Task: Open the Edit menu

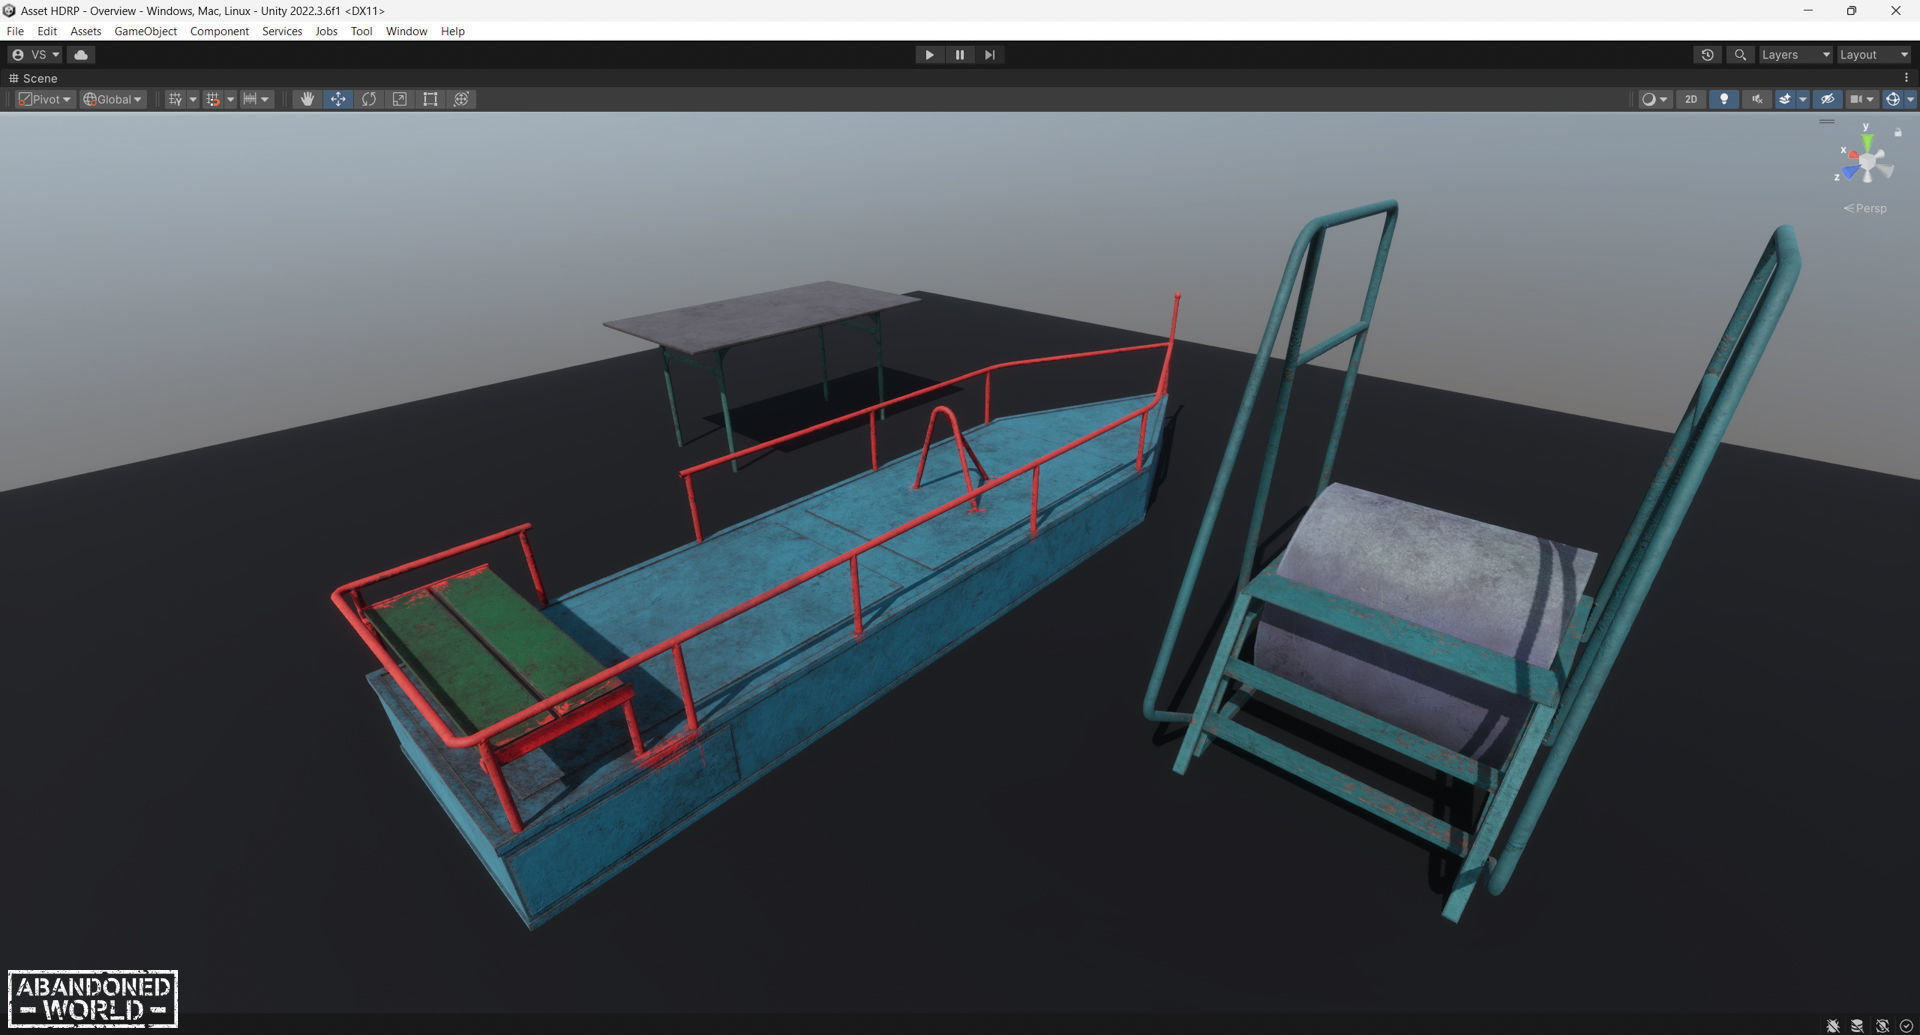Action: [x=47, y=31]
